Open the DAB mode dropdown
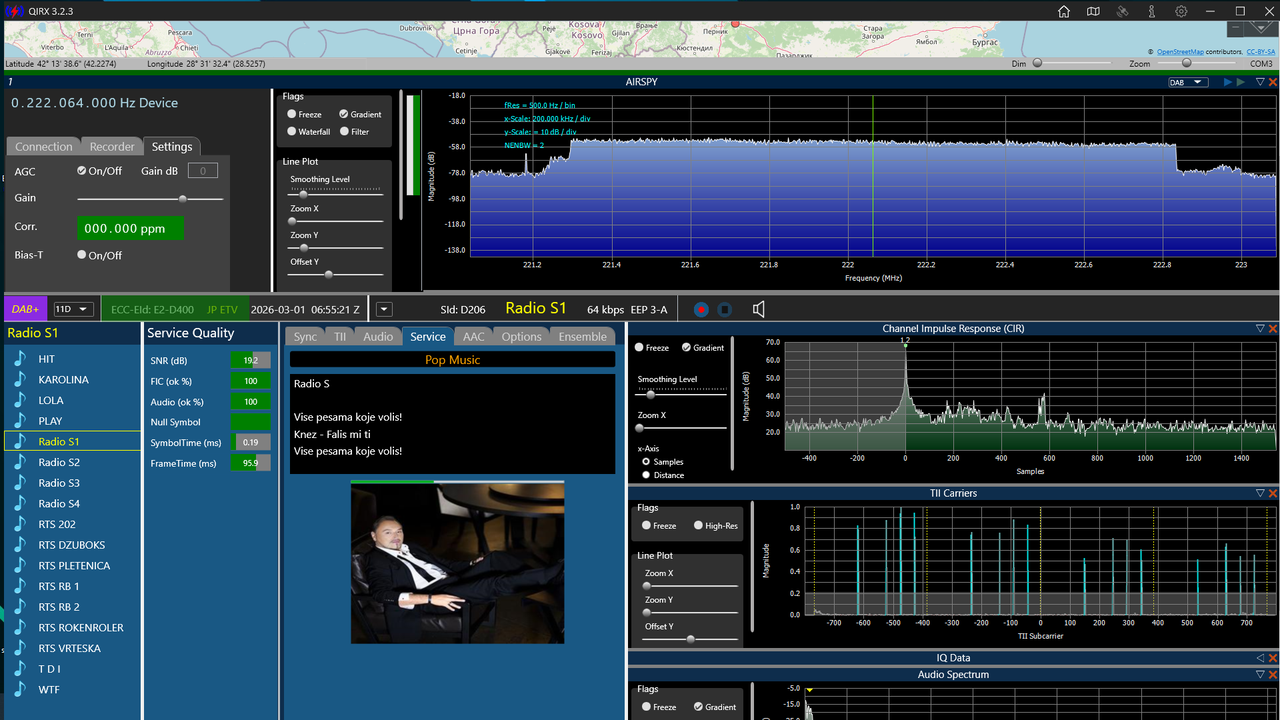1280x720 pixels. pyautogui.click(x=1188, y=82)
